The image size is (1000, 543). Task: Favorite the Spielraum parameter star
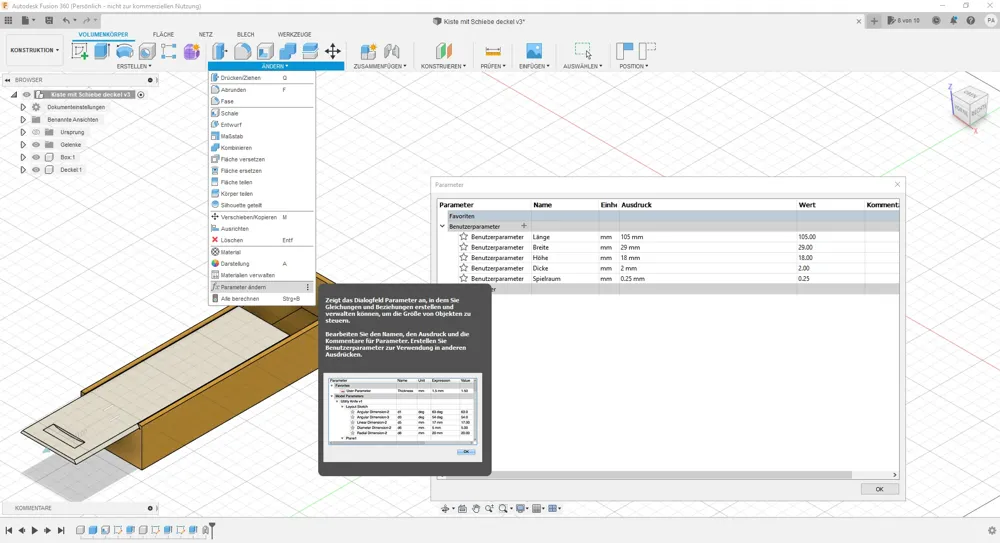tap(464, 278)
